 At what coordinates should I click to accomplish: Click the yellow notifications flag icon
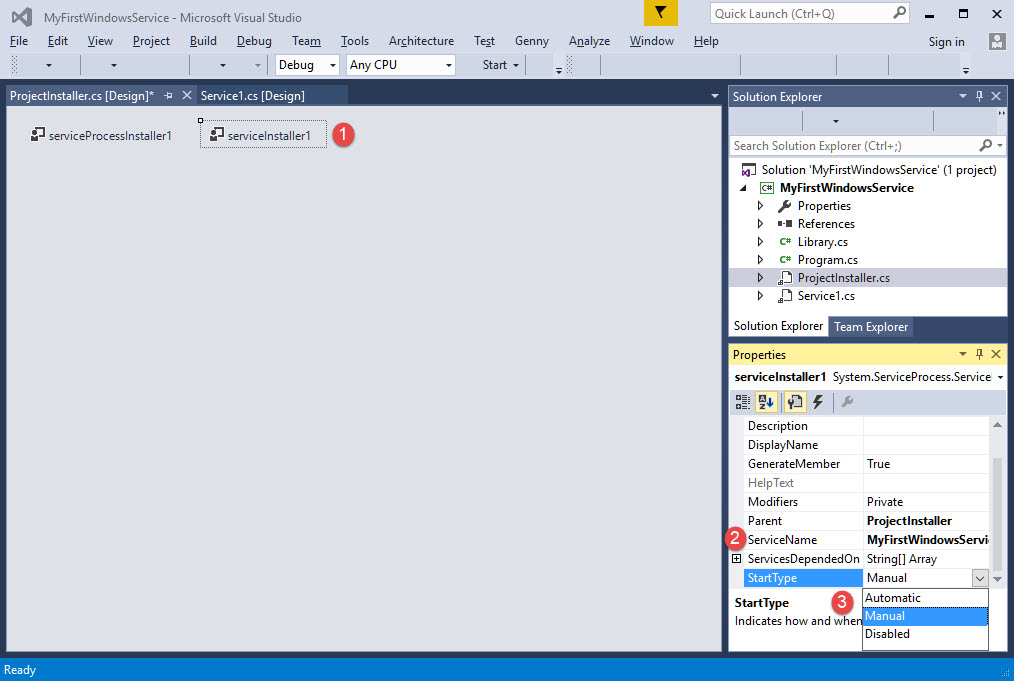tap(660, 13)
